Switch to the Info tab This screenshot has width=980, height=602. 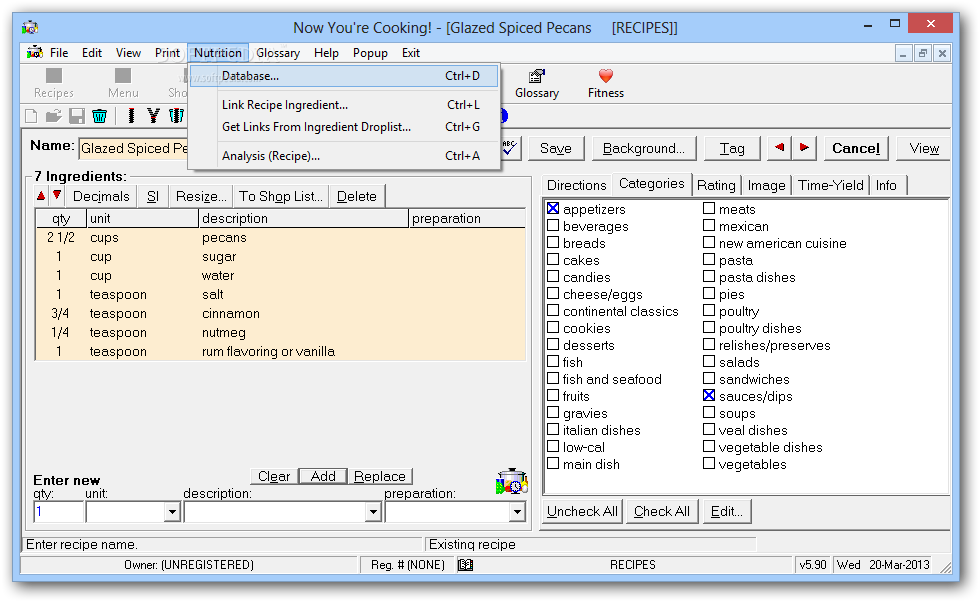[x=886, y=186]
